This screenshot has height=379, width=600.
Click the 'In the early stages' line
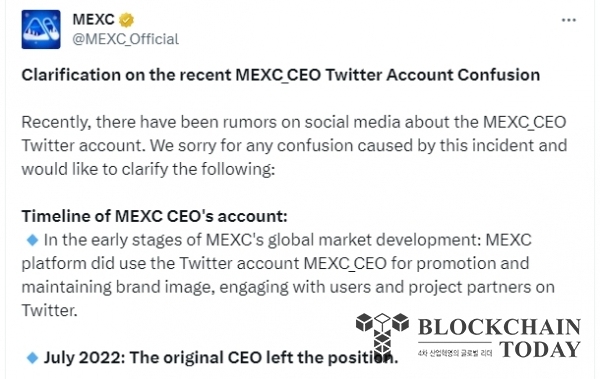pyautogui.click(x=287, y=240)
